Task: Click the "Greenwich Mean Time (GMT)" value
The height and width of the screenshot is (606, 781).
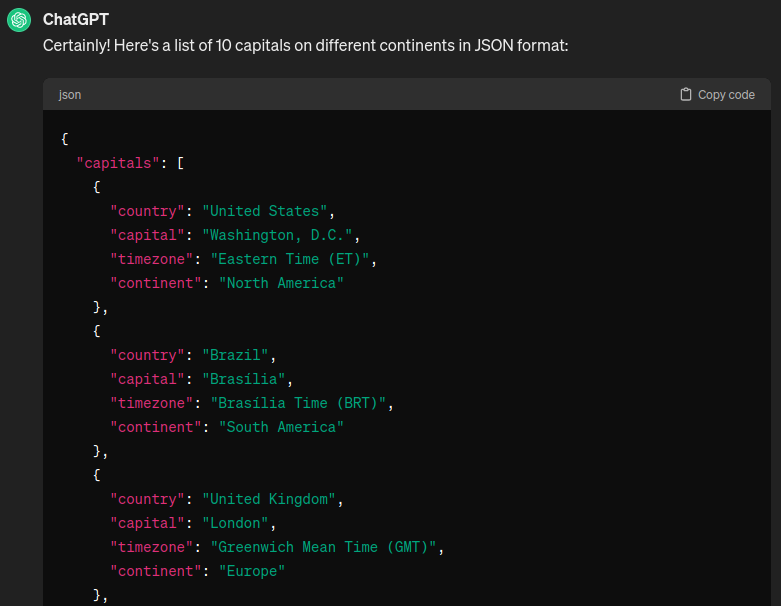Action: pyautogui.click(x=326, y=547)
